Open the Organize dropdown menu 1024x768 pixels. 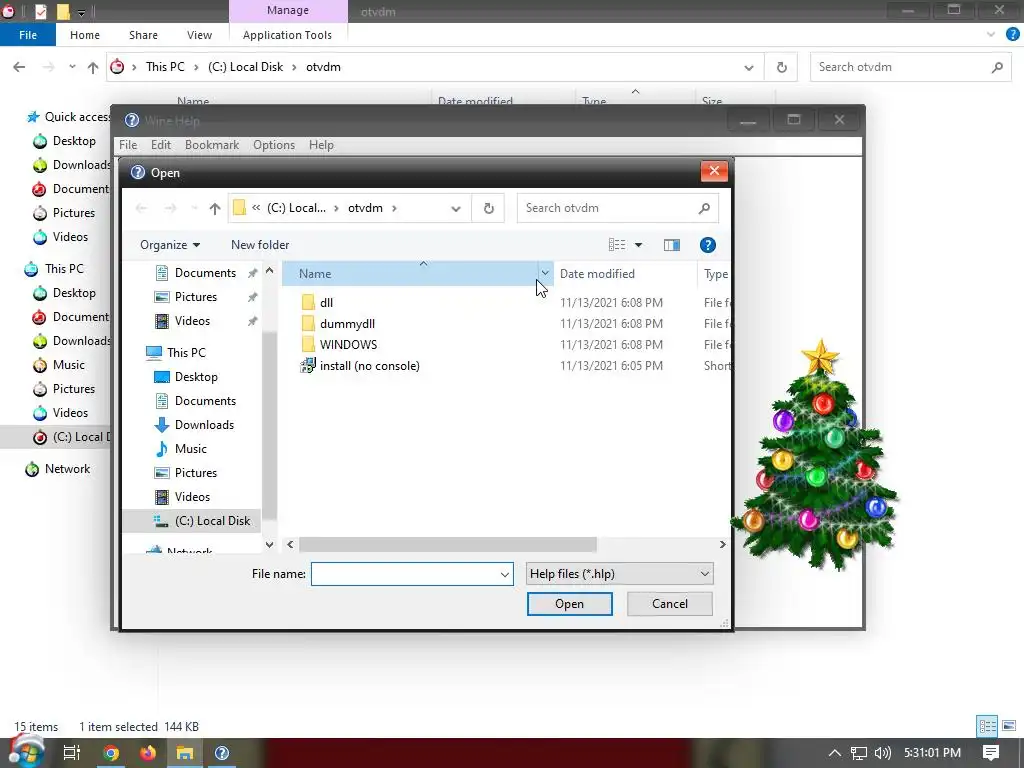(170, 245)
